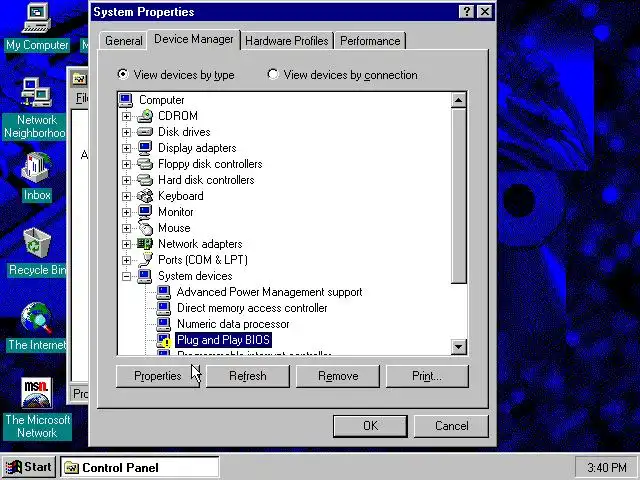This screenshot has height=480, width=640.
Task: Expand the Mouse tree node
Action: pyautogui.click(x=127, y=228)
